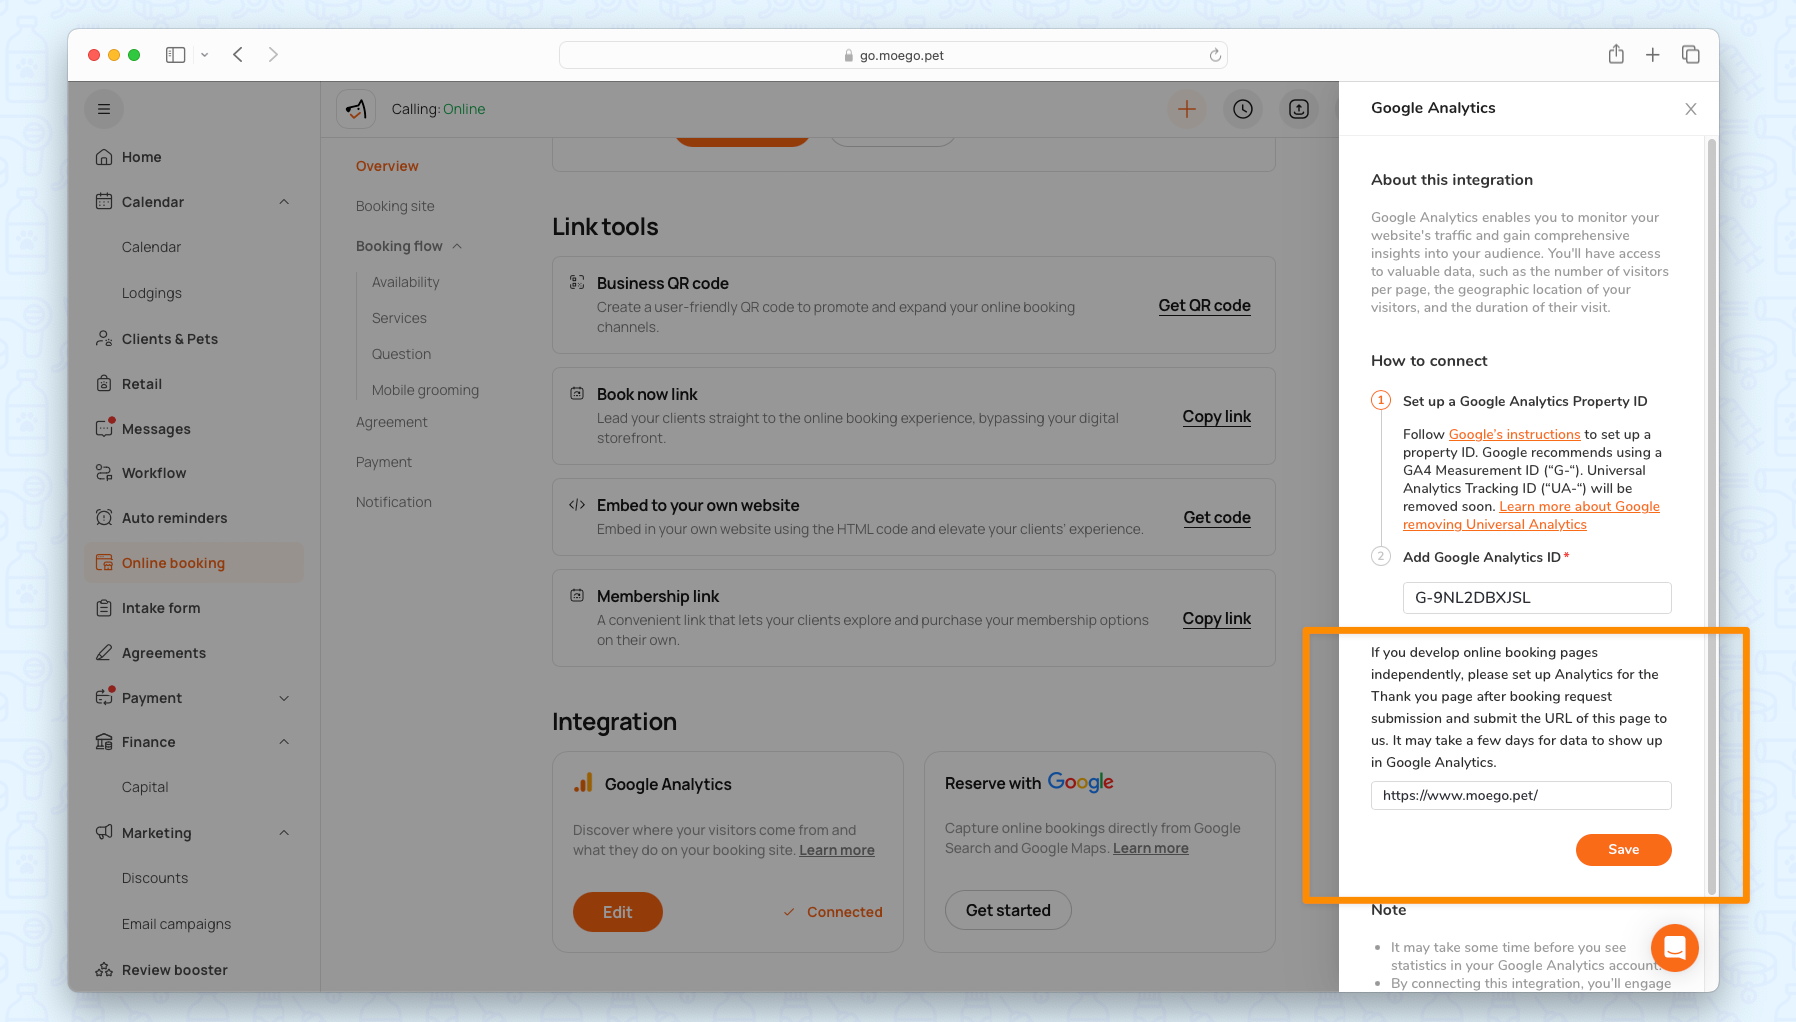The image size is (1796, 1022).
Task: Click the Get code link
Action: click(x=1217, y=517)
